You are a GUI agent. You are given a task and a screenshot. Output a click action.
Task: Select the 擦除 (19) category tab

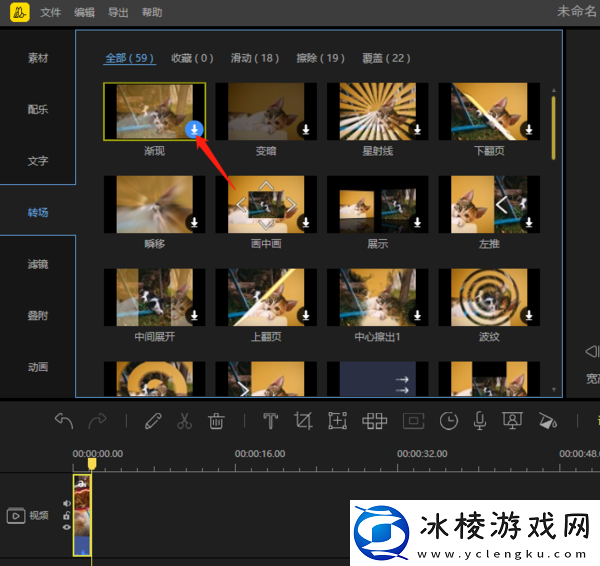pyautogui.click(x=321, y=58)
